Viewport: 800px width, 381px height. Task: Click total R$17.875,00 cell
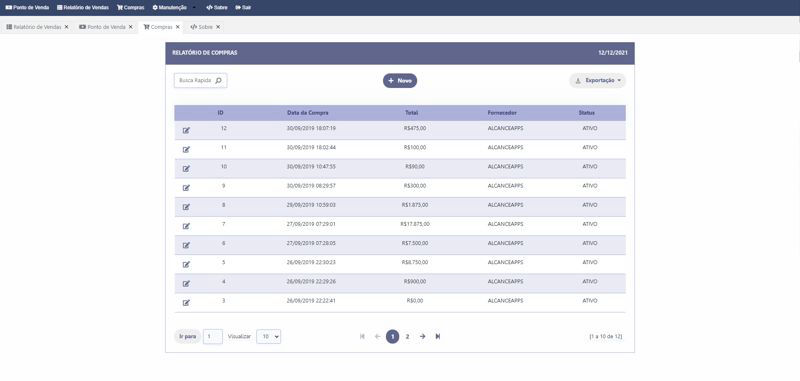(x=415, y=224)
